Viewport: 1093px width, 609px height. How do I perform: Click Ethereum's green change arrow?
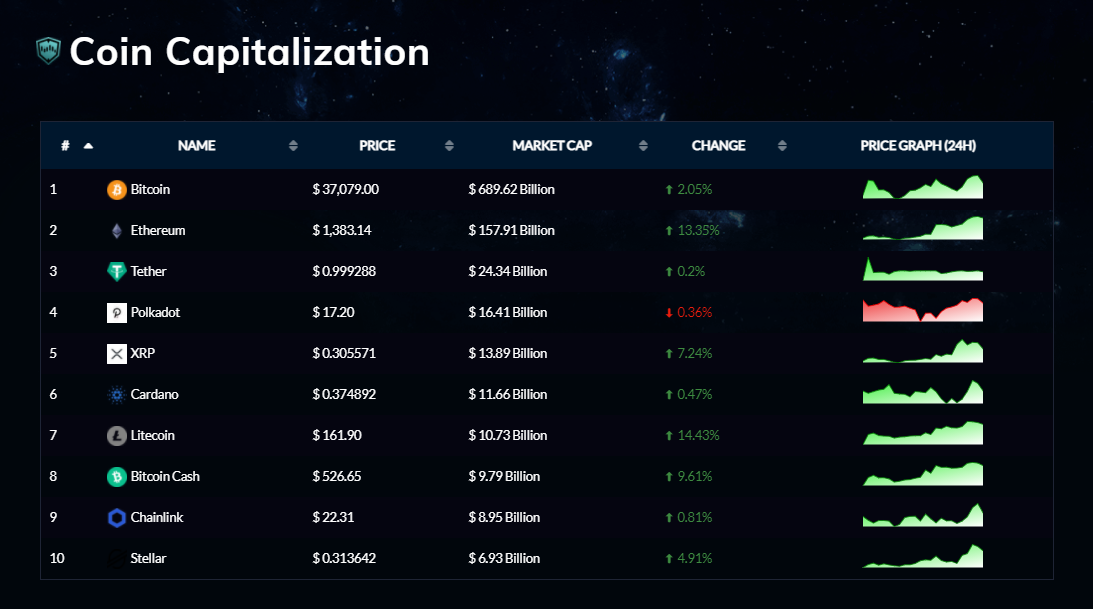(x=669, y=231)
